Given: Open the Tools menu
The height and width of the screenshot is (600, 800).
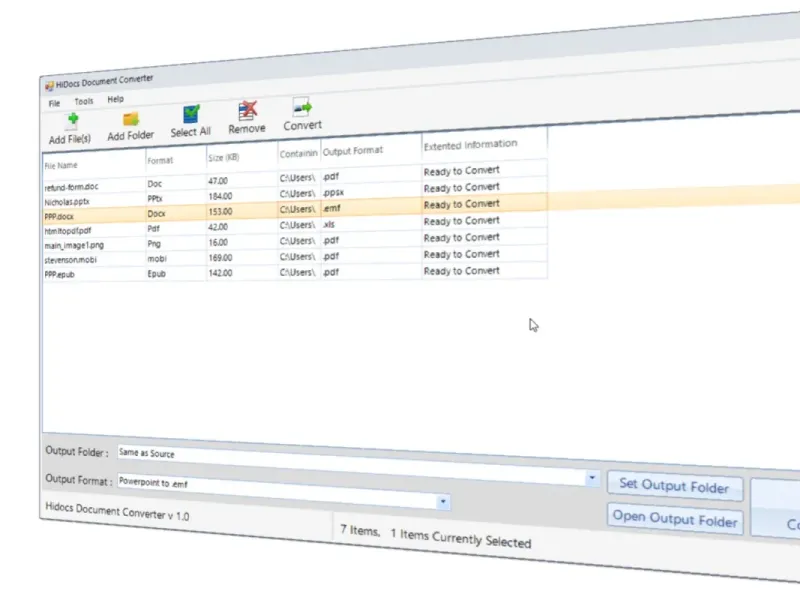Looking at the screenshot, I should (x=84, y=102).
